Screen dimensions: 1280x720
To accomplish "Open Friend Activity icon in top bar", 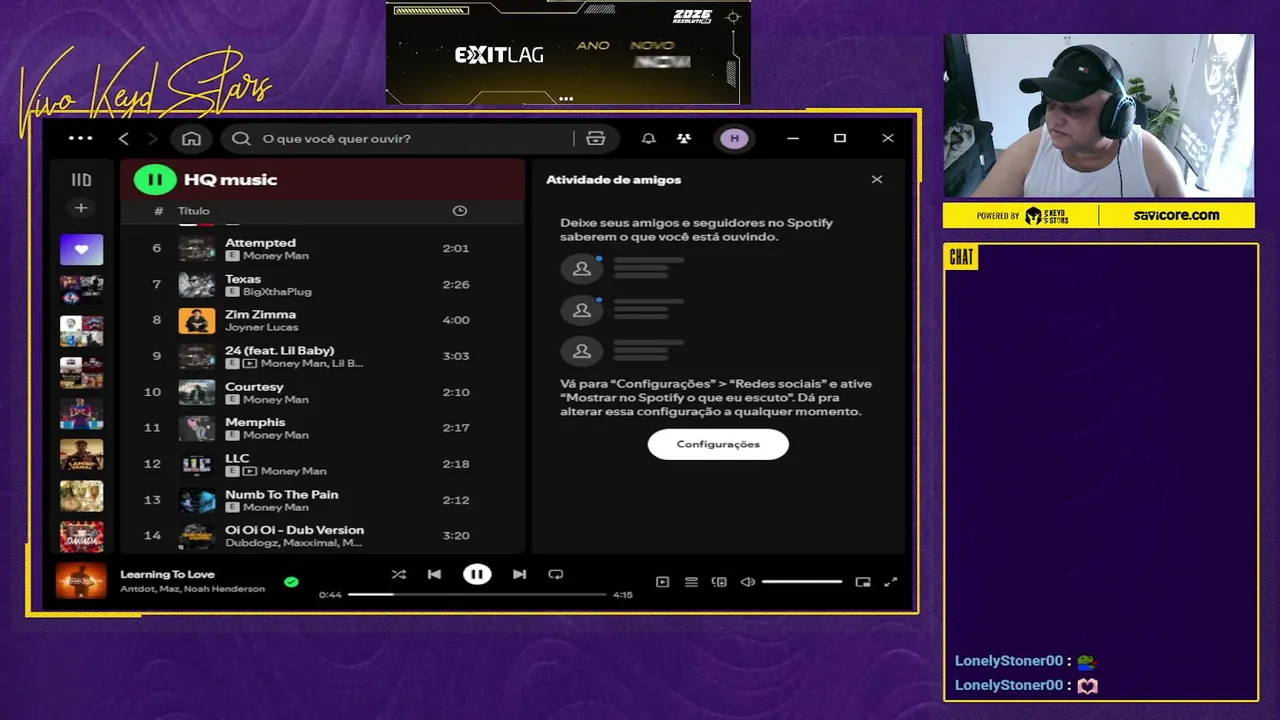I will [x=684, y=138].
